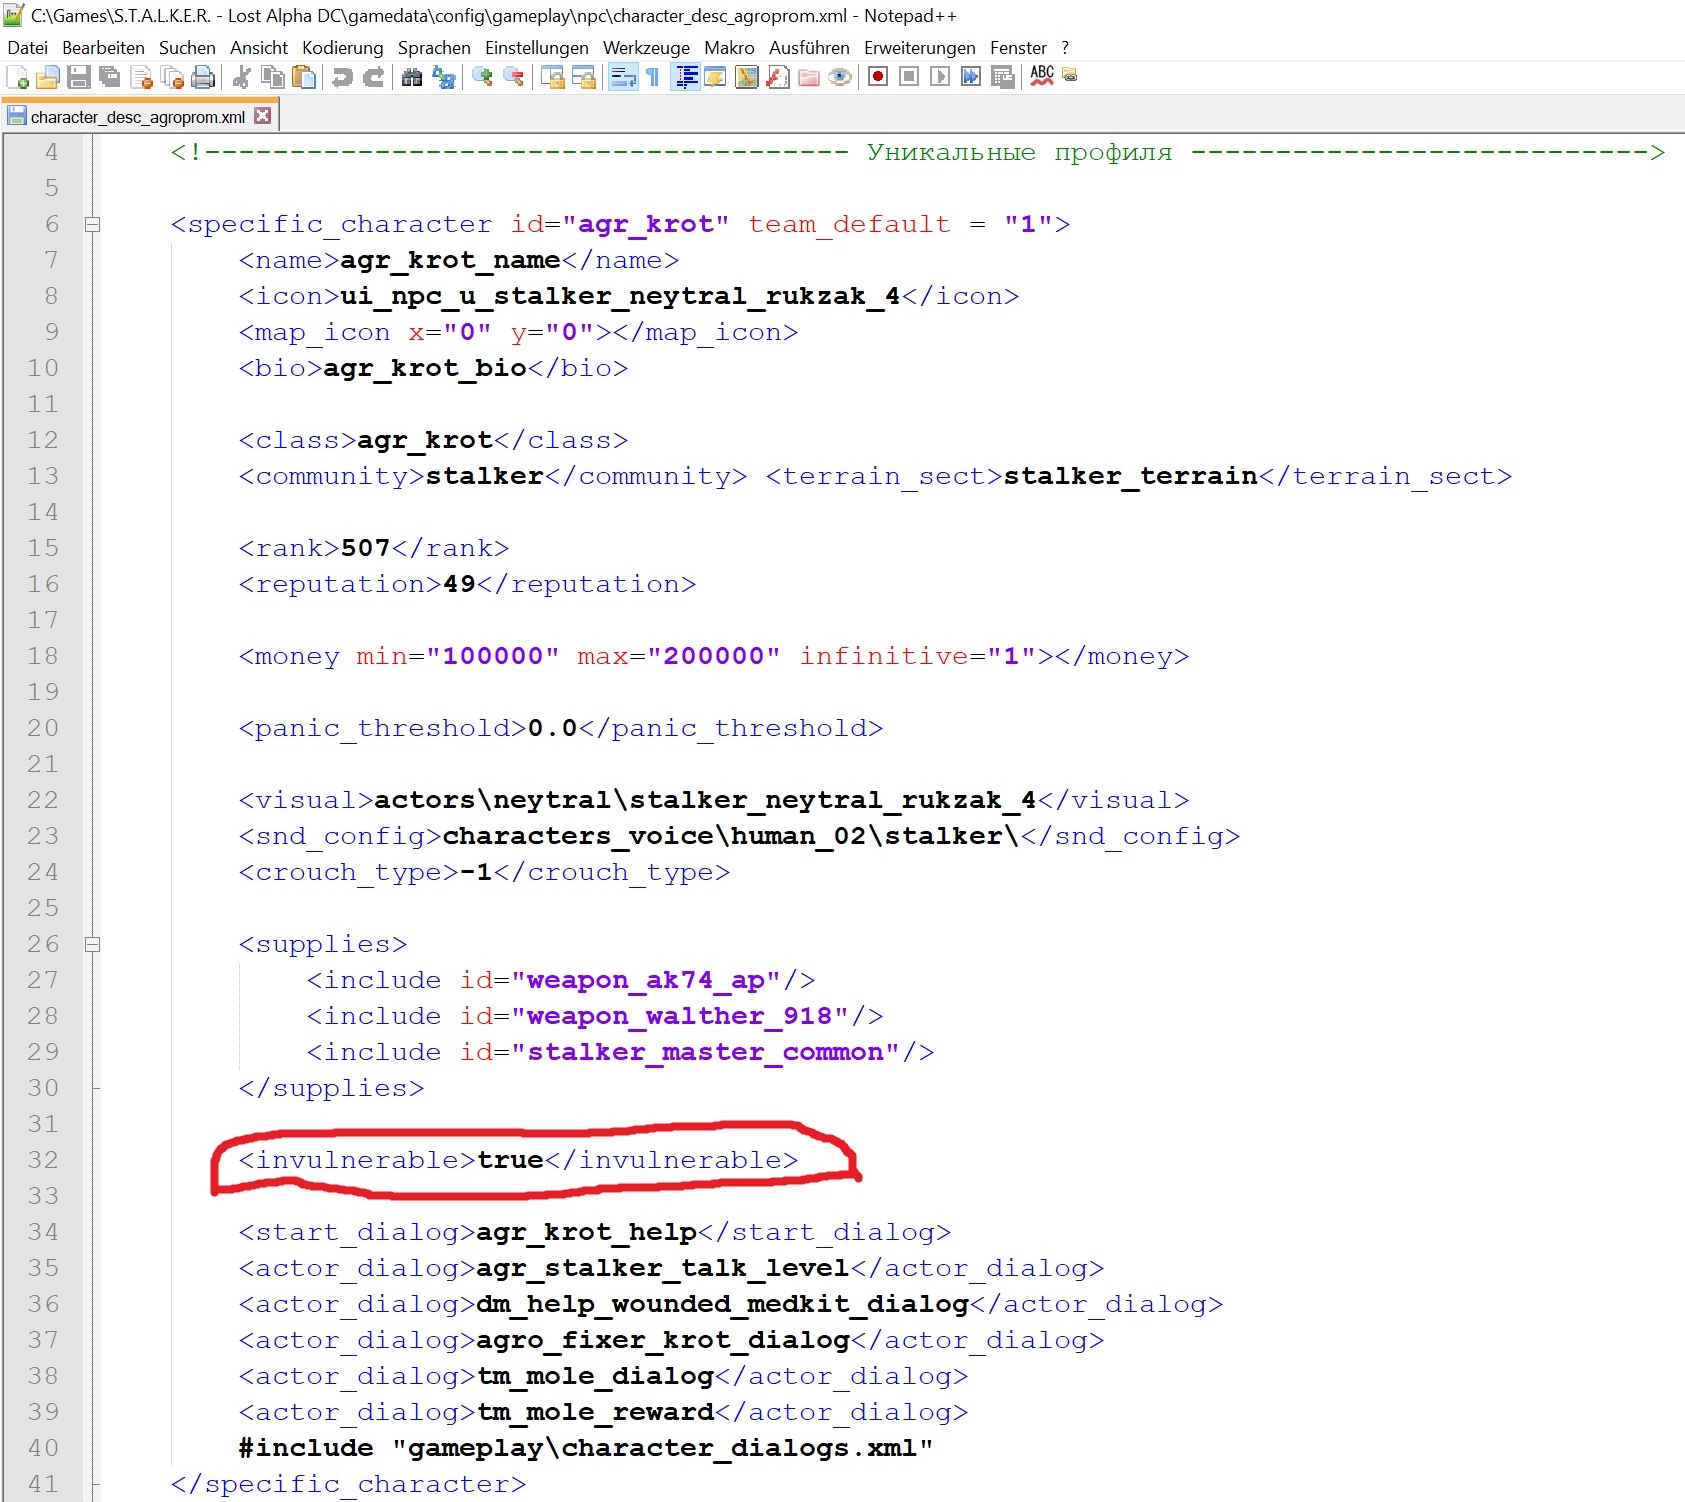Toggle the indent guide toolbar button
The width and height of the screenshot is (1685, 1502).
pos(685,77)
